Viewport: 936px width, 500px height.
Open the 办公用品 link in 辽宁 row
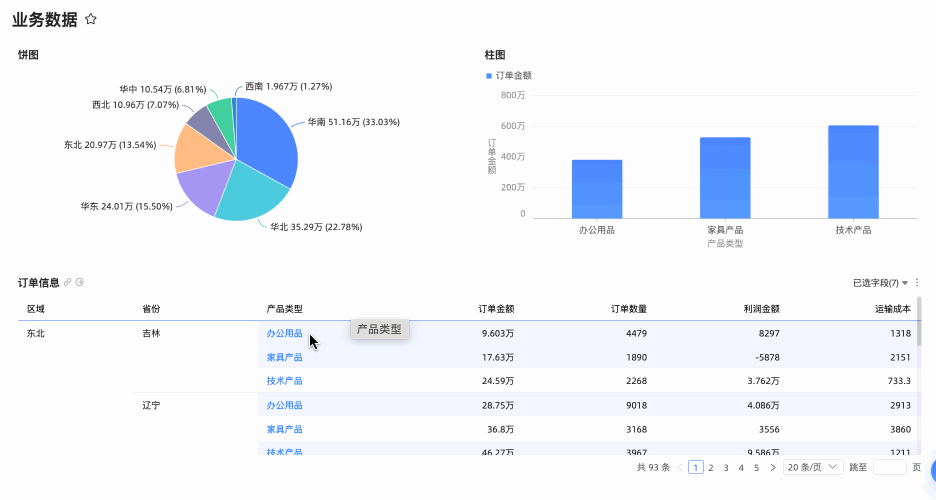(x=284, y=405)
